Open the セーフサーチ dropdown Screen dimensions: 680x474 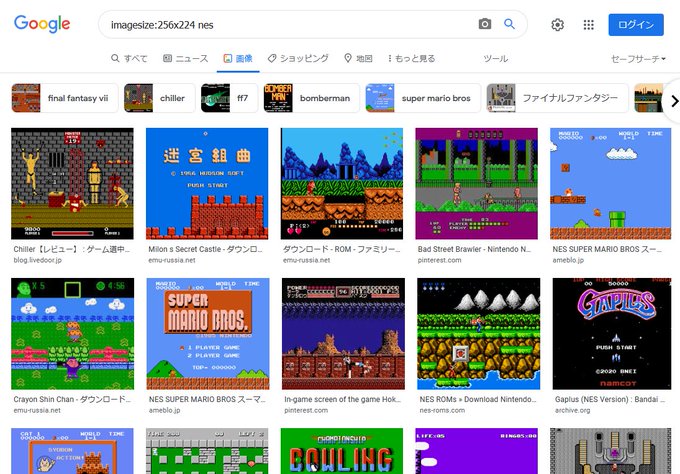coord(638,59)
